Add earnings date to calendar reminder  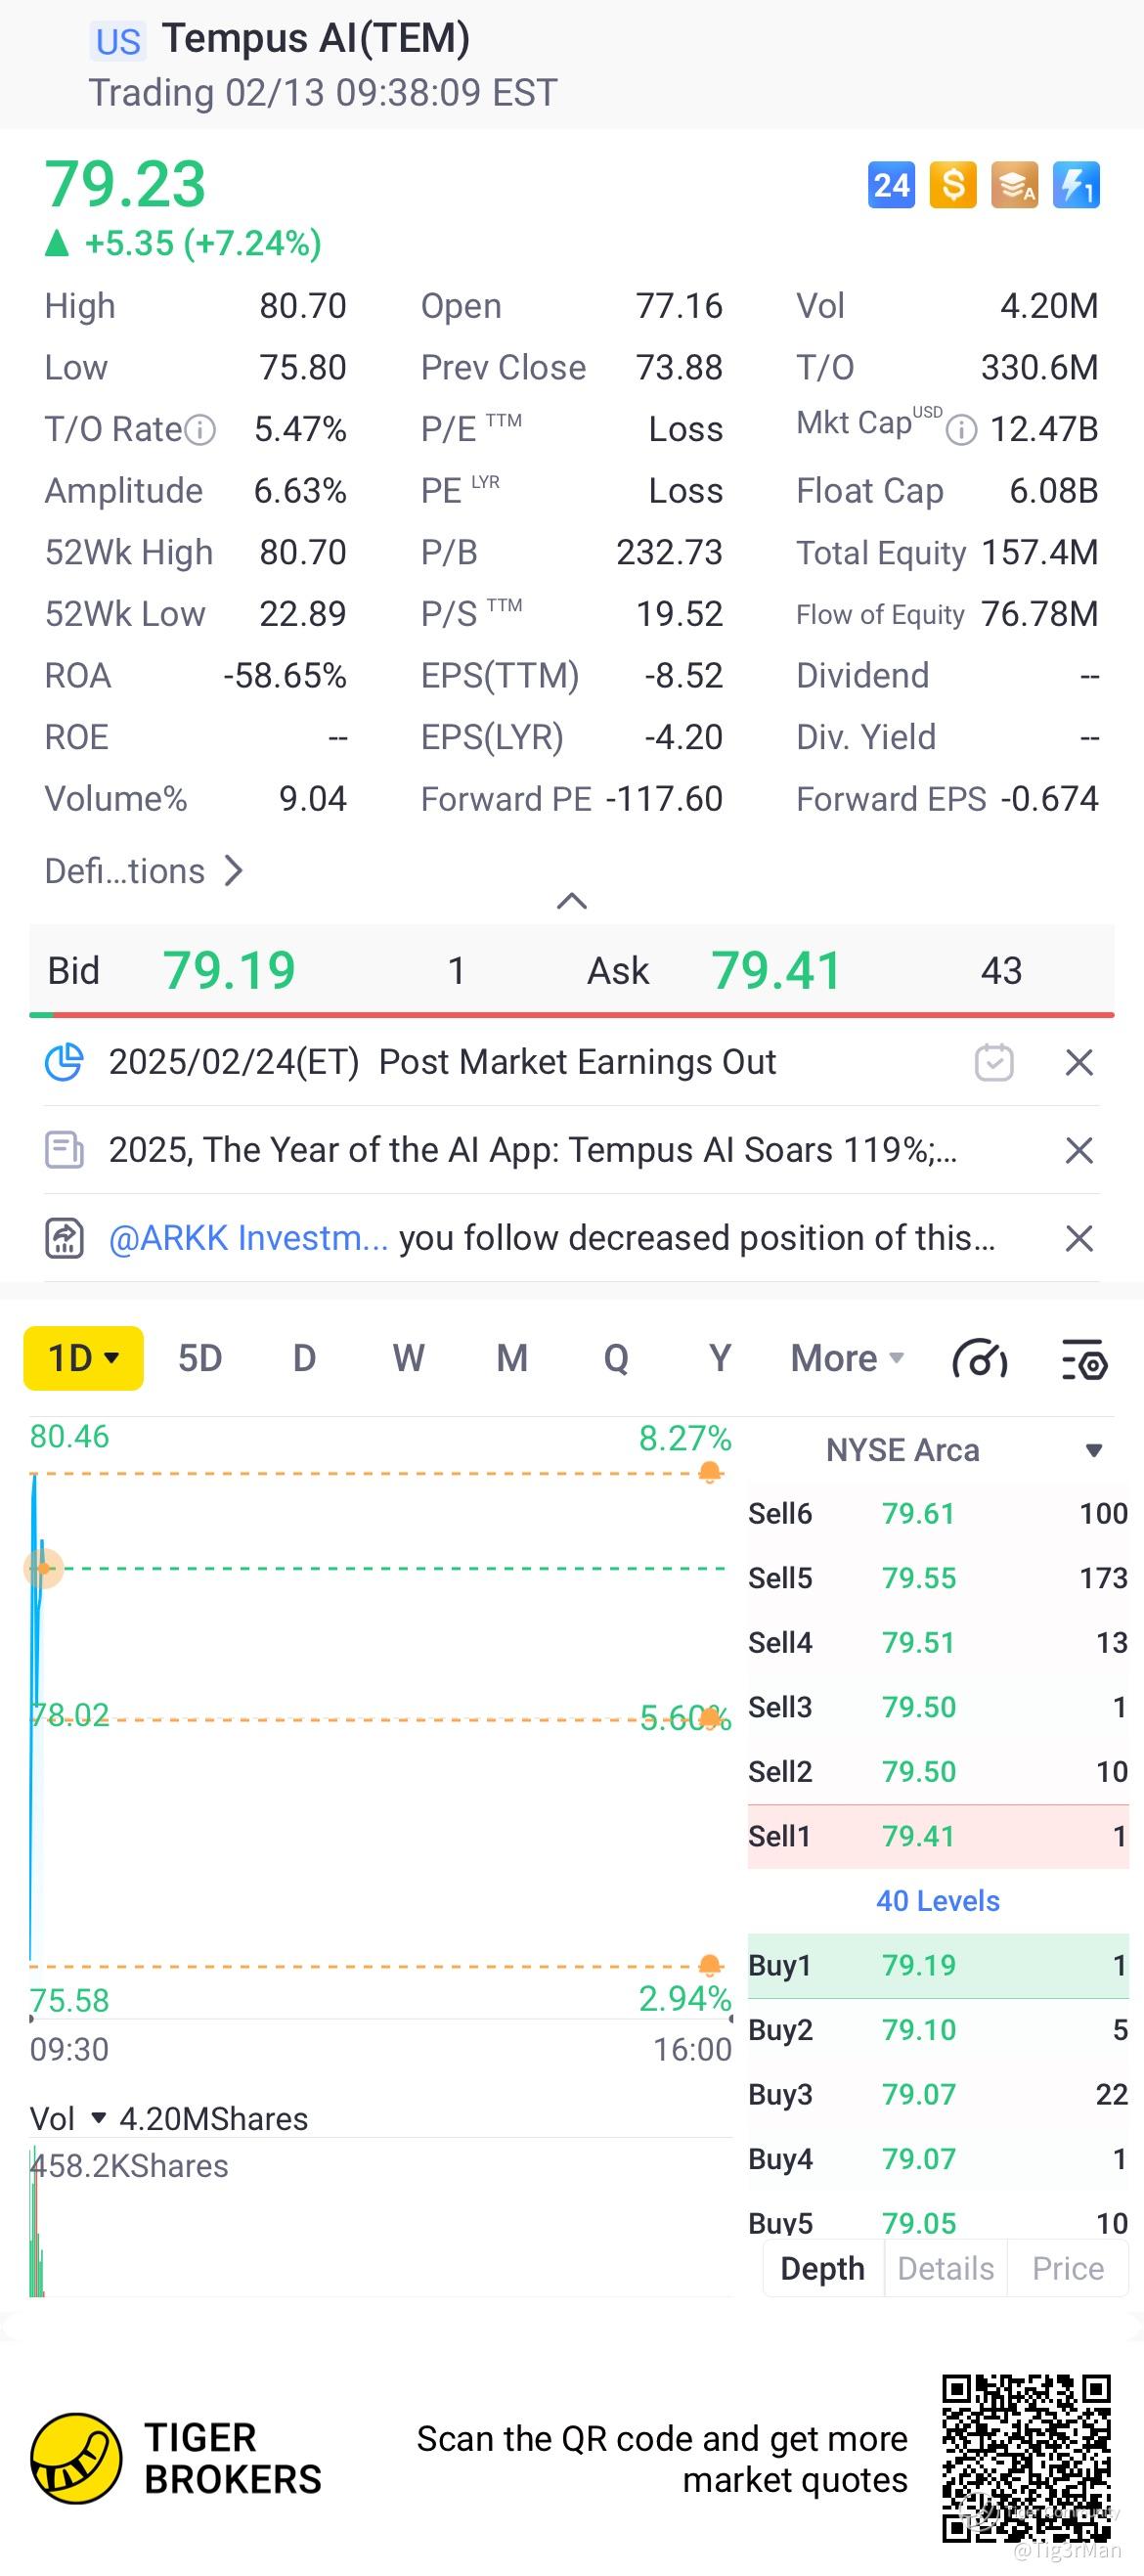(994, 1062)
